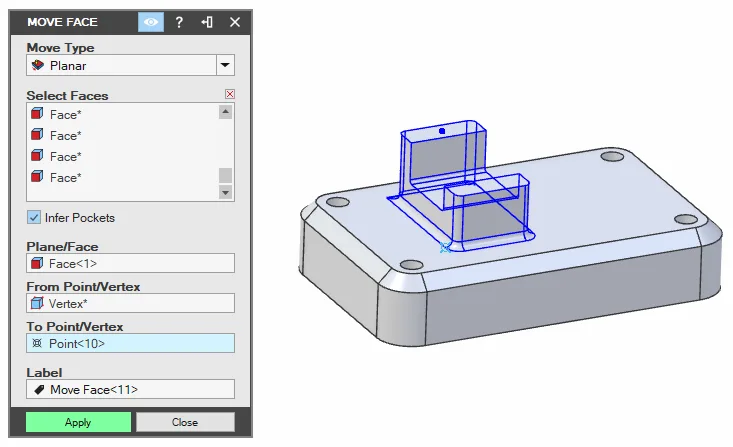
Task: Click scroll down arrow in faces list
Action: coord(225,192)
